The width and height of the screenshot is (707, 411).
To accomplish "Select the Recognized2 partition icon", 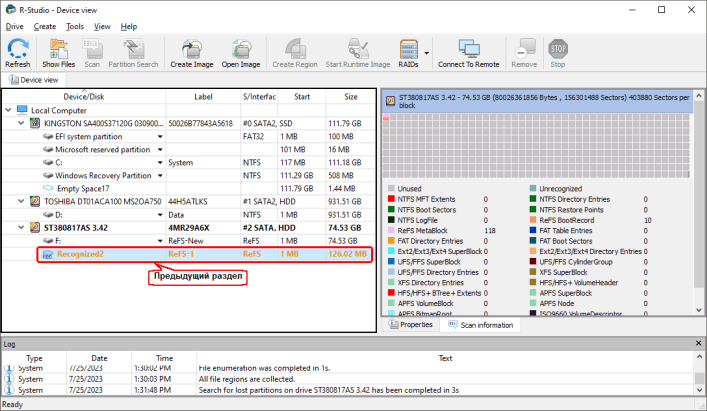I will pos(47,254).
